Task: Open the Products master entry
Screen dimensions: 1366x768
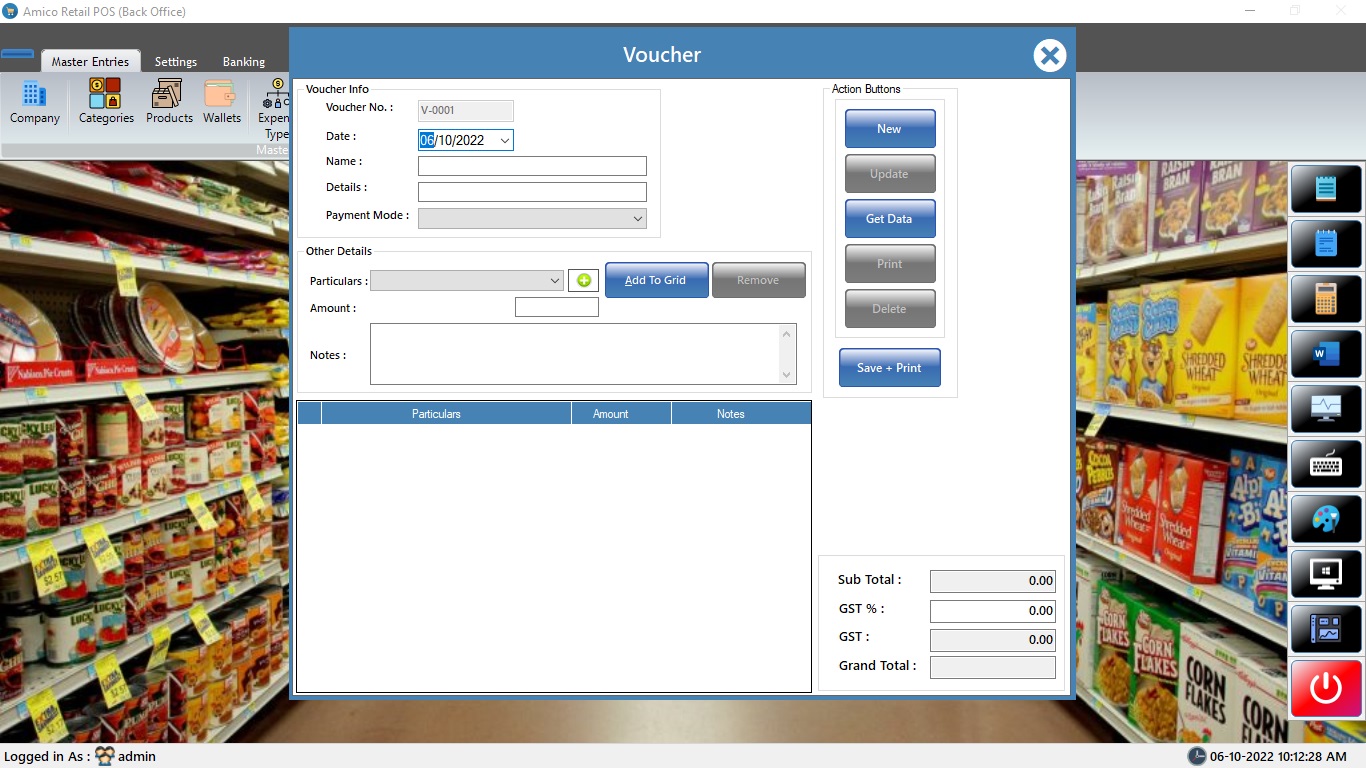Action: point(169,103)
